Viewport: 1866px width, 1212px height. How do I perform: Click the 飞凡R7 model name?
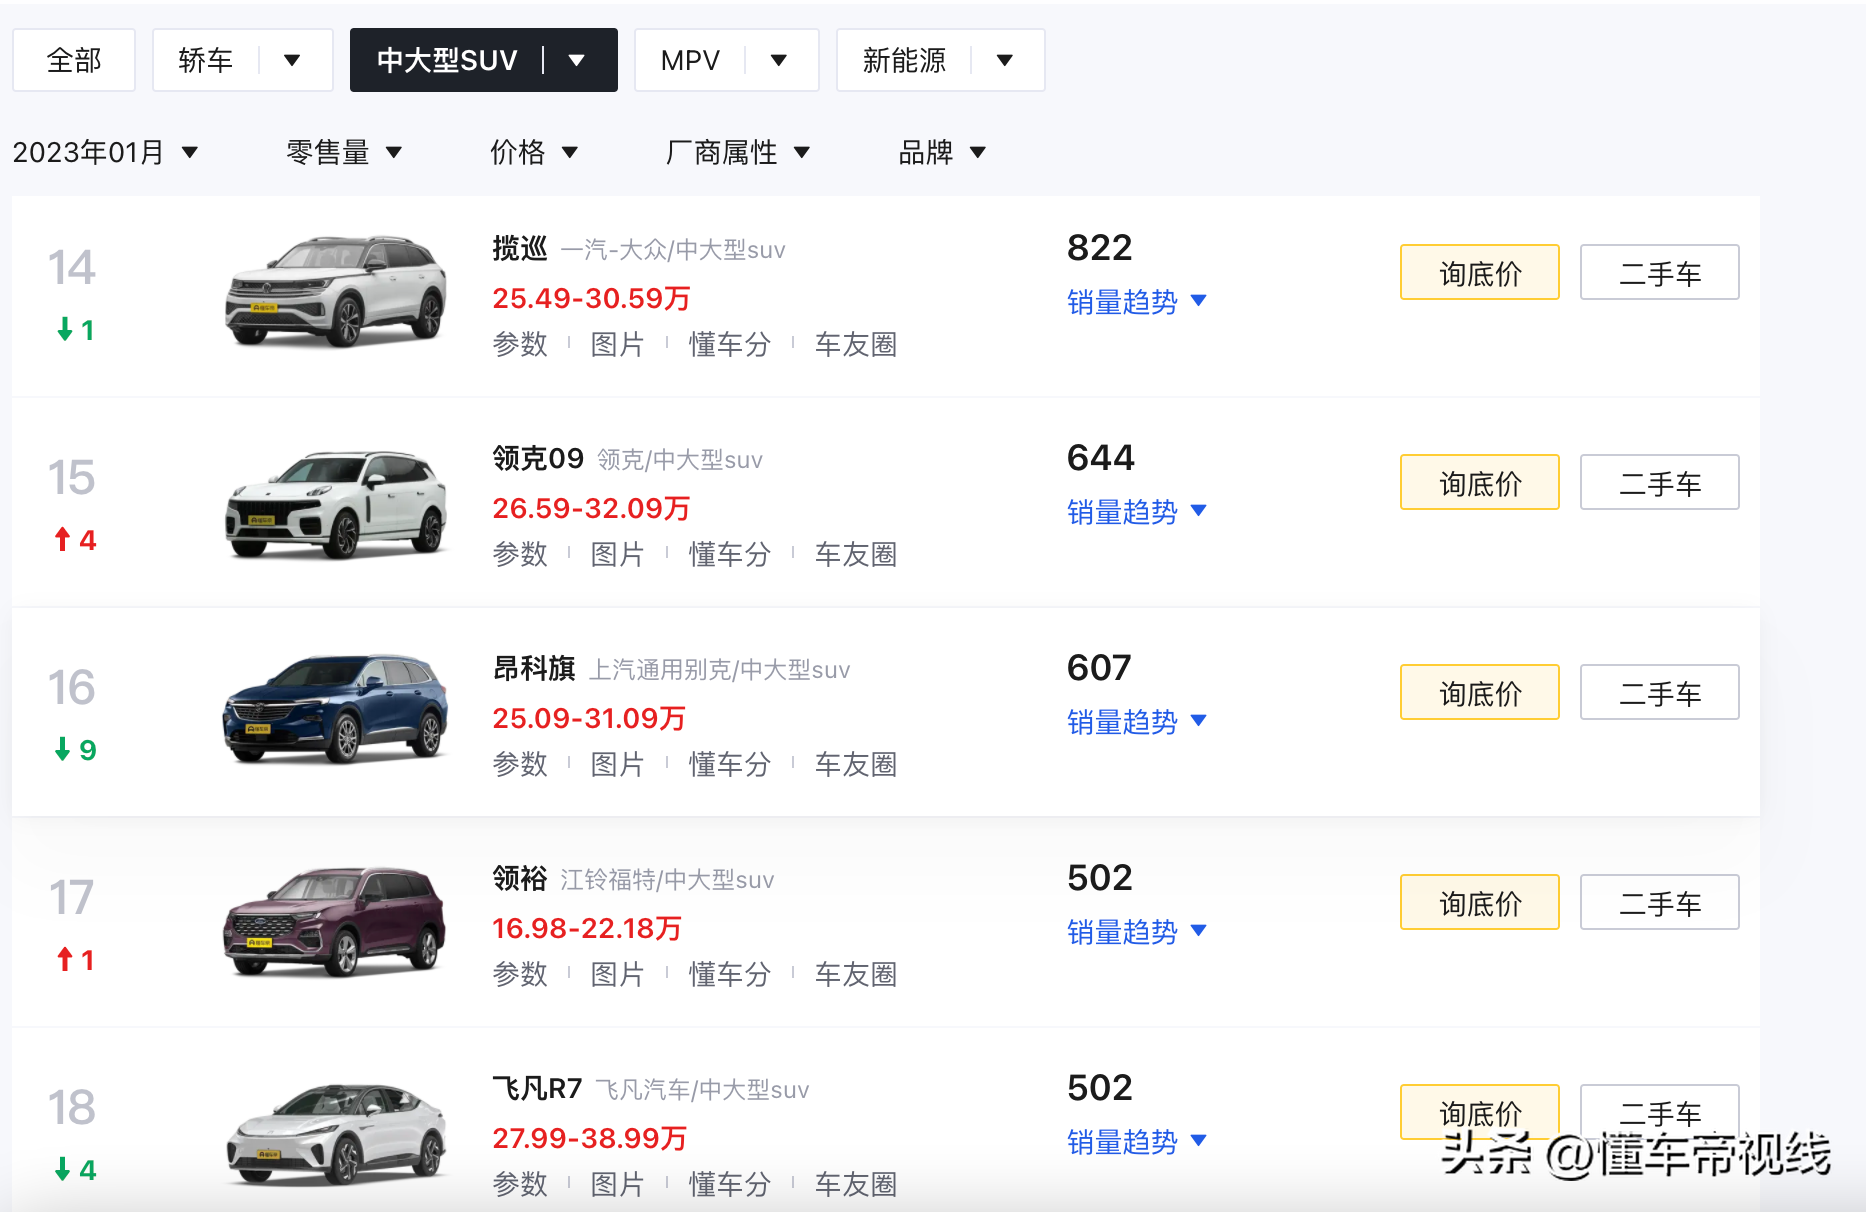point(537,1088)
